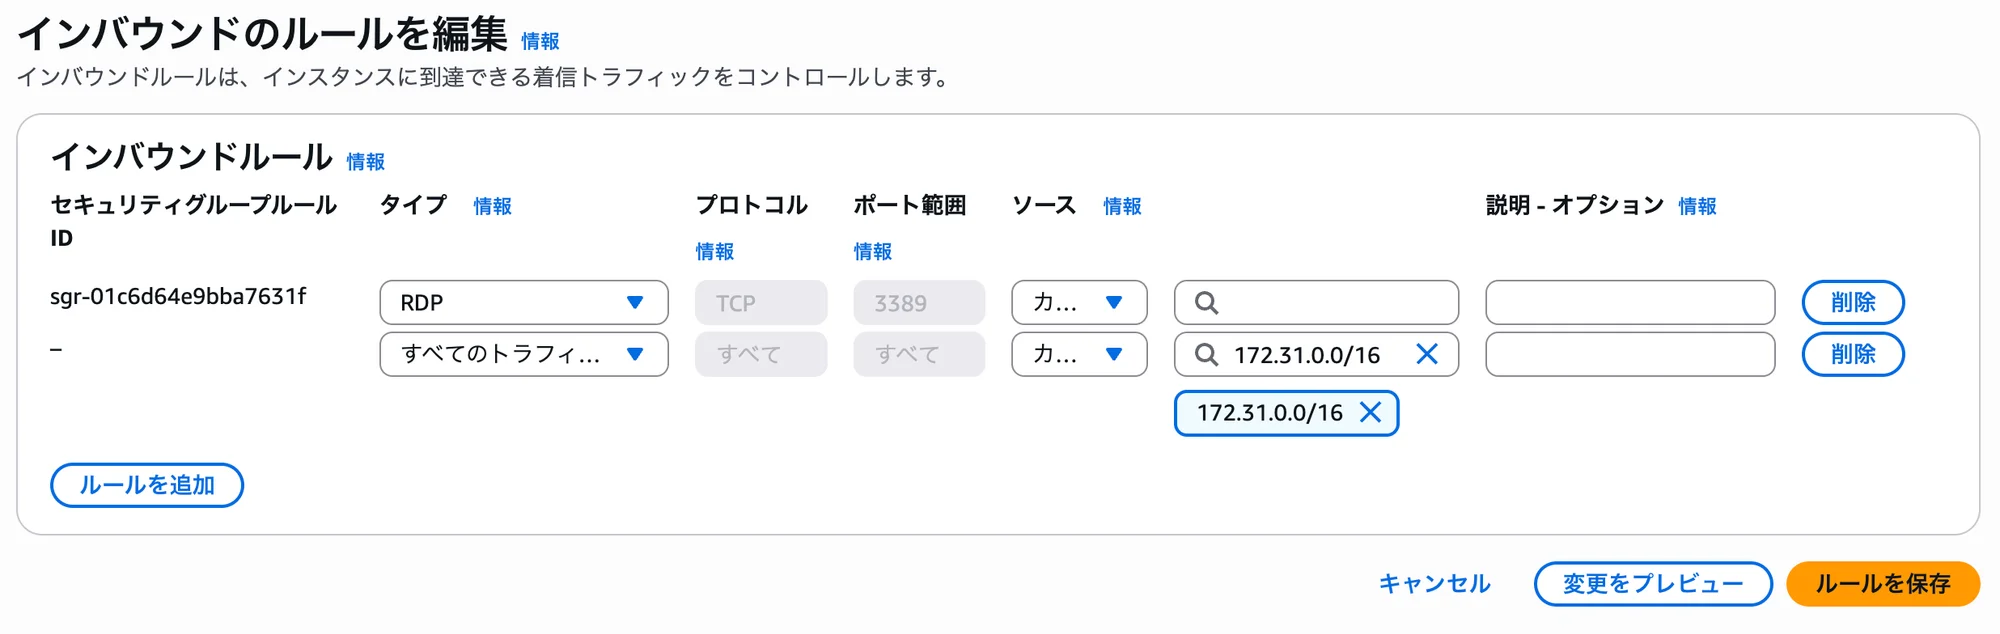Click the 情報 link beside 説明 - オプション header
The width and height of the screenshot is (2000, 634).
[x=1697, y=206]
